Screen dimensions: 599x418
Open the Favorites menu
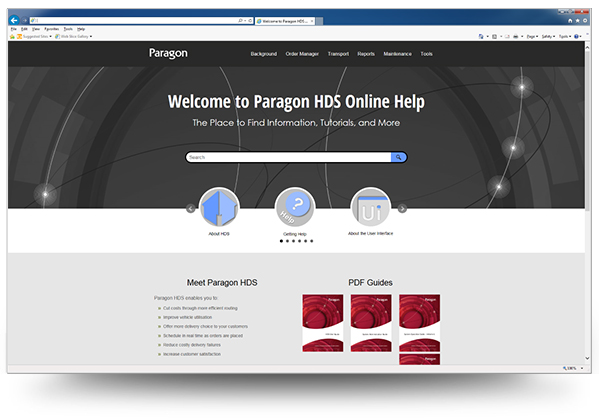[x=52, y=29]
